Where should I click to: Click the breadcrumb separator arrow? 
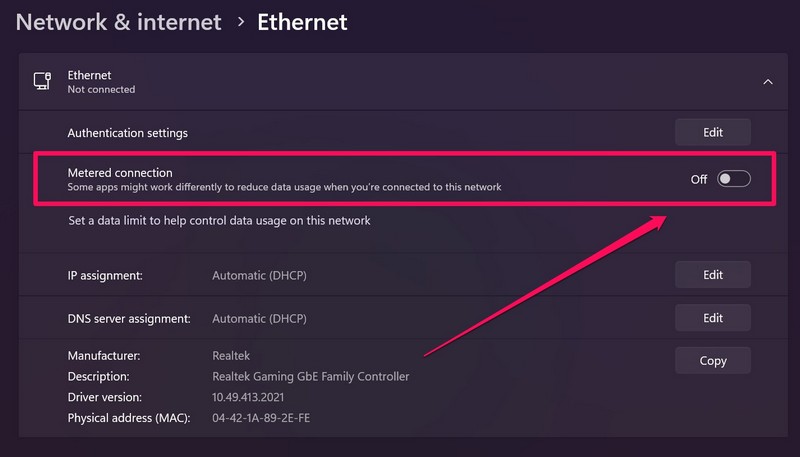(241, 22)
